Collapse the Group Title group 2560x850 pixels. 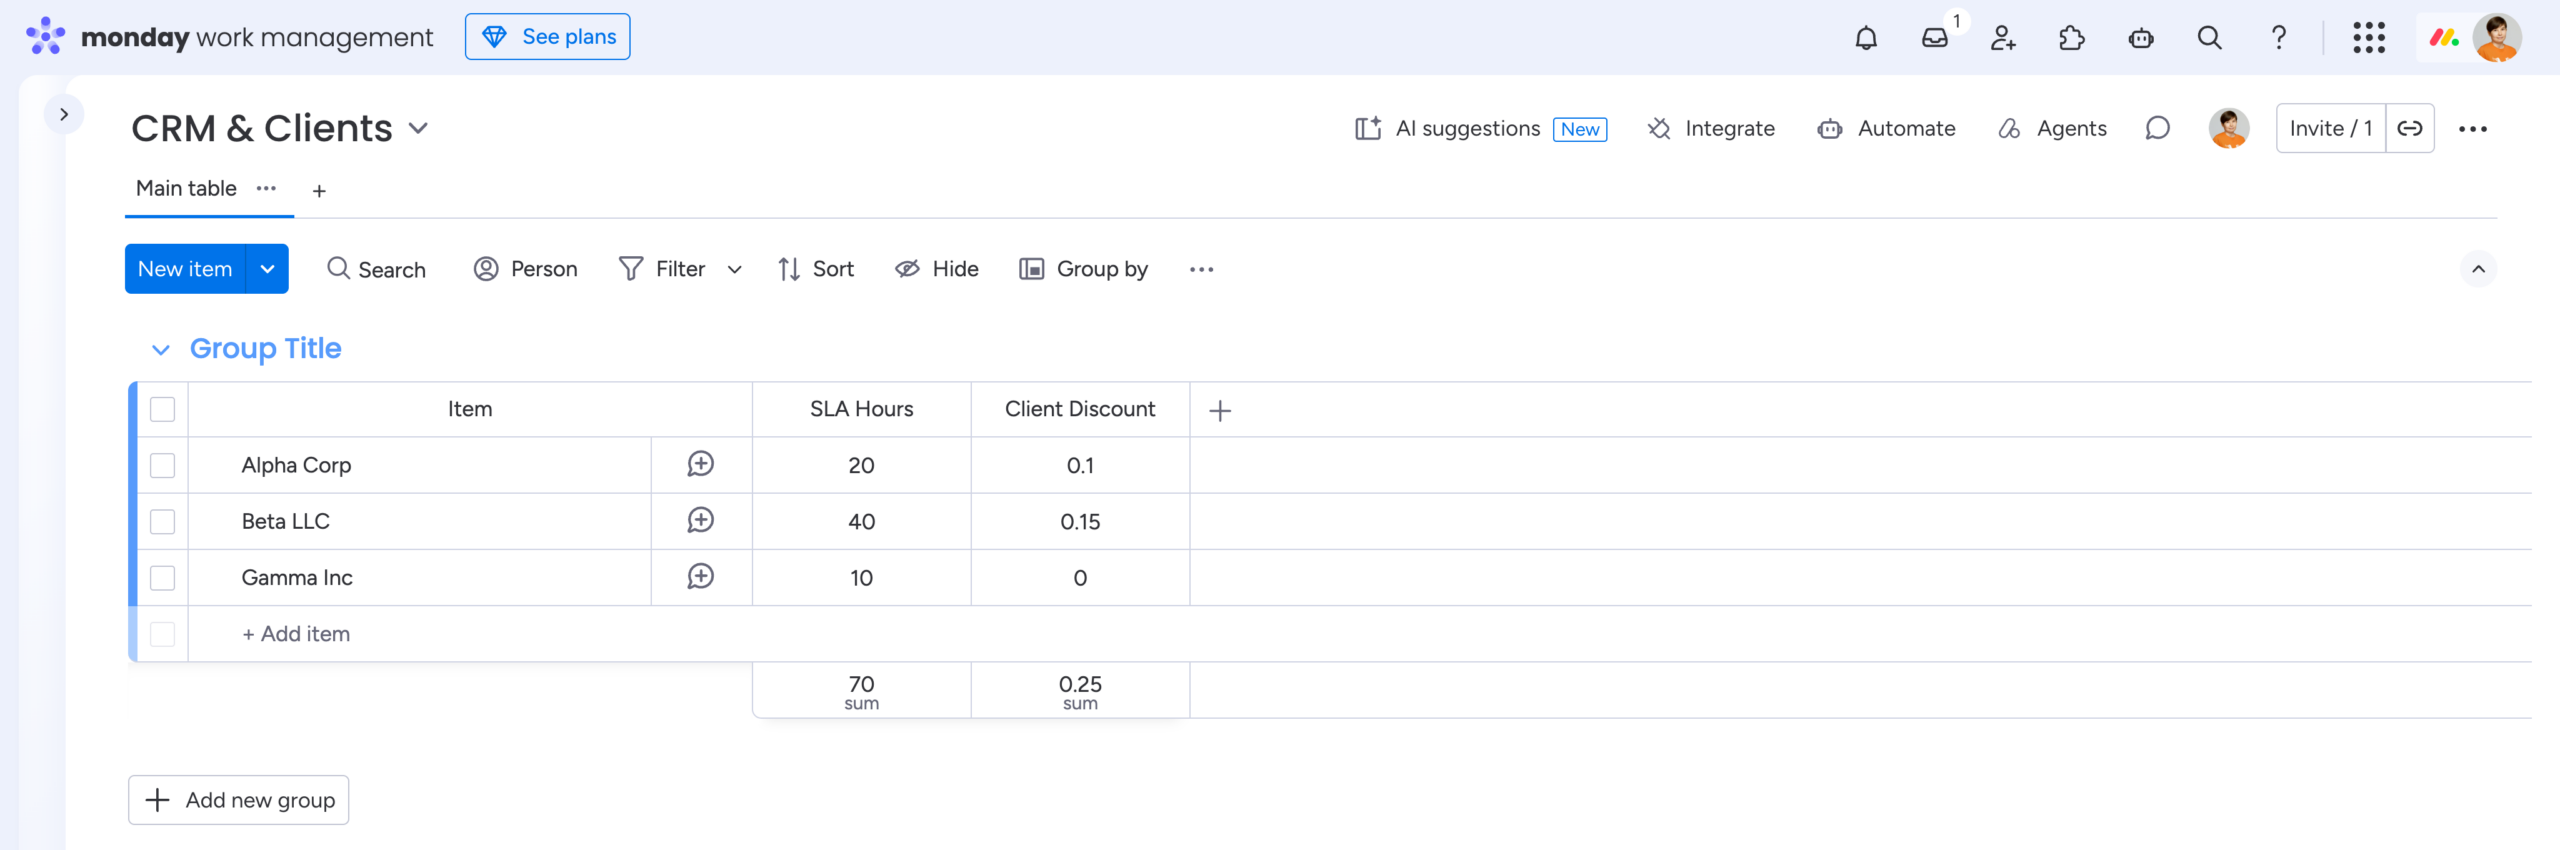[x=161, y=349]
